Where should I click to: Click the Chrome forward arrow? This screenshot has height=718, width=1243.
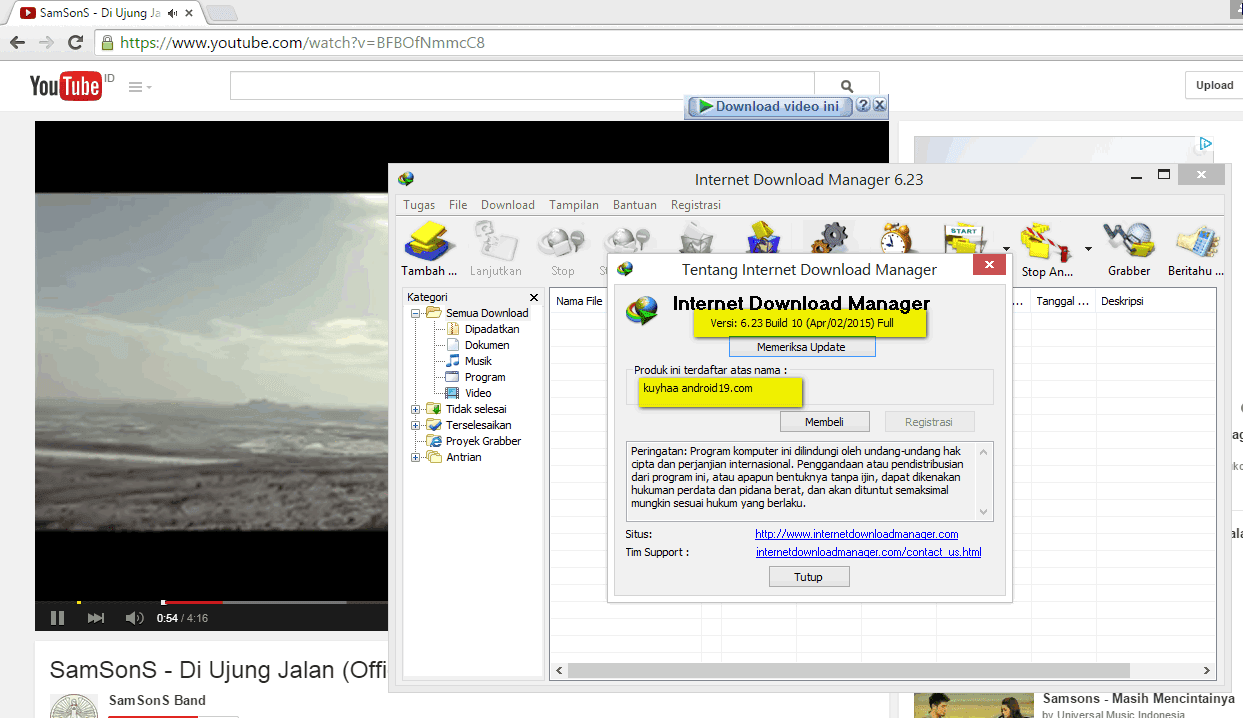[46, 43]
